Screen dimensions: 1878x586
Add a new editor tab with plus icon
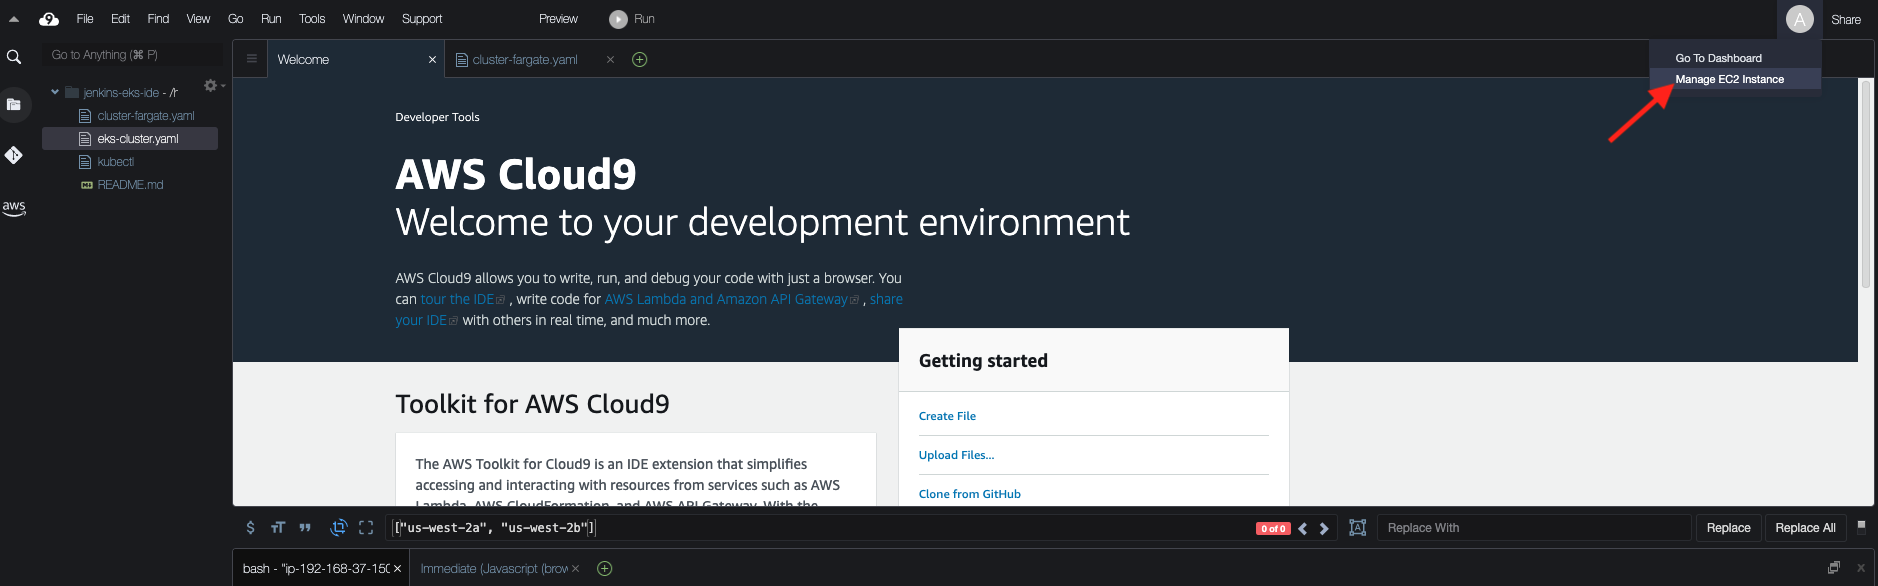click(640, 60)
